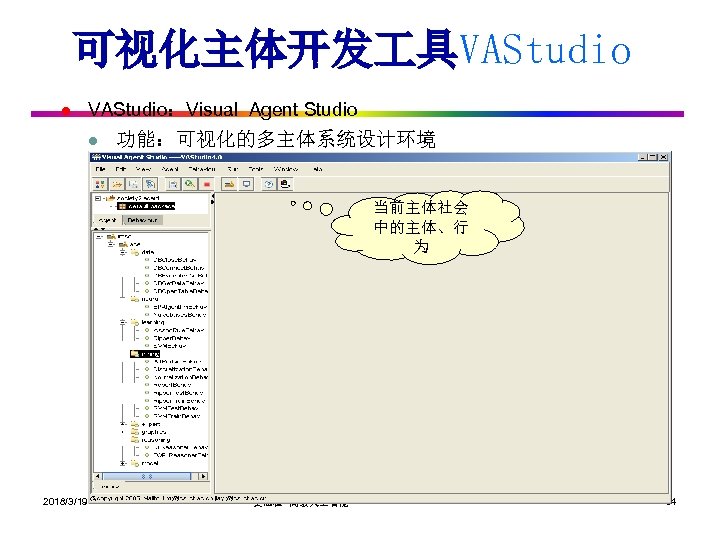
Task: Click the horizontal scrollbar thumb in tree
Action: [x=147, y=477]
